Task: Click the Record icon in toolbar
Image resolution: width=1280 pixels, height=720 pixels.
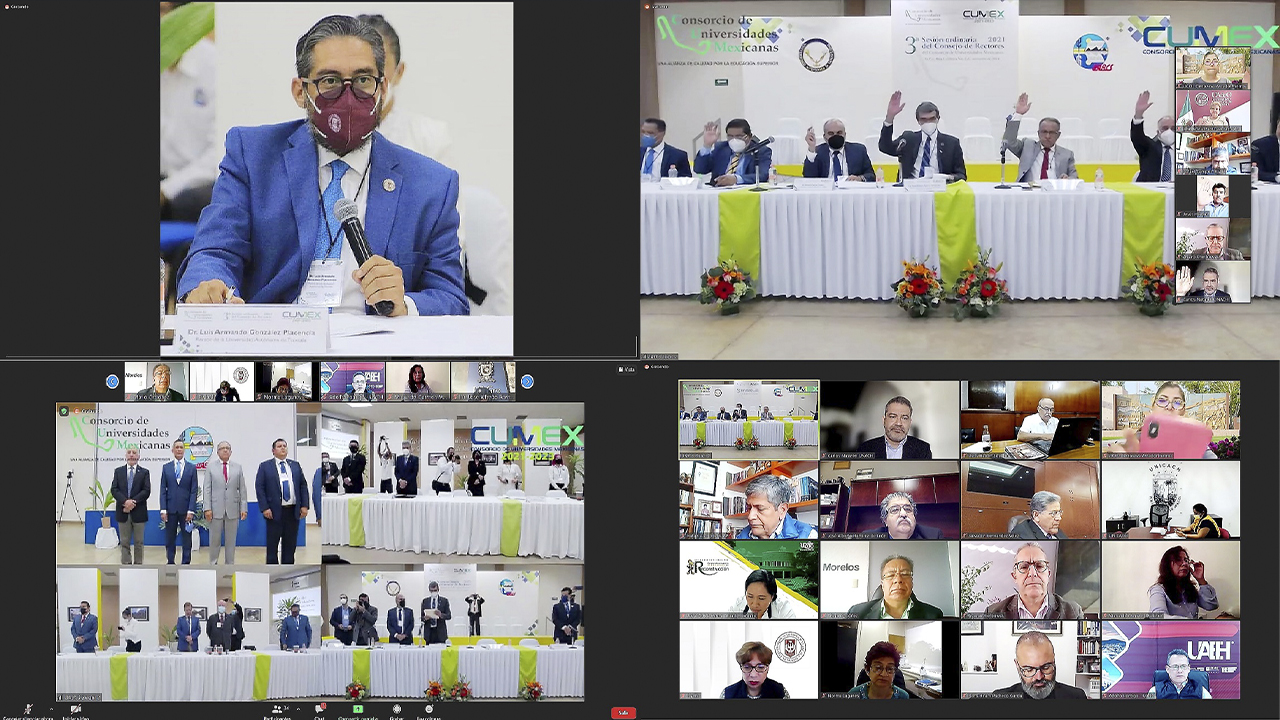Action: [396, 709]
